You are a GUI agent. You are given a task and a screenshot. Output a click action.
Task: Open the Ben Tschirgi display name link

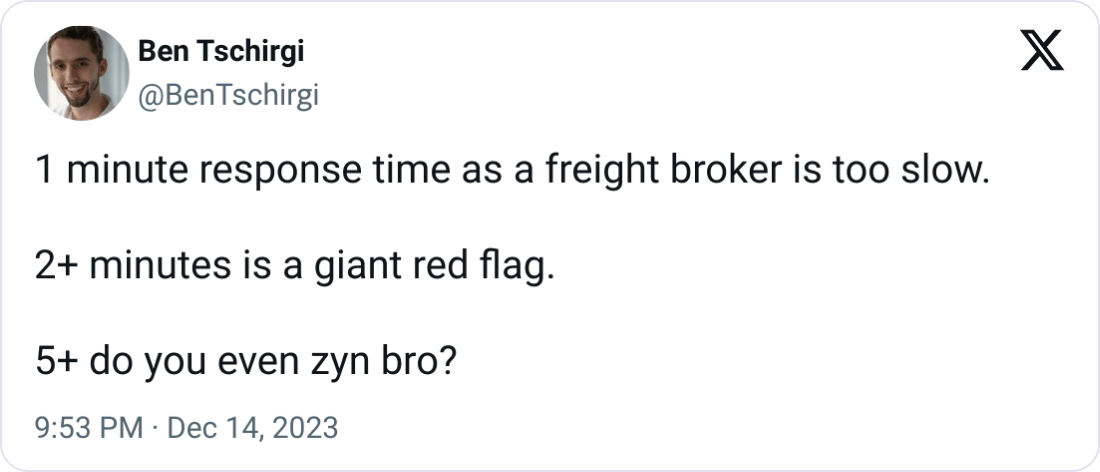click(221, 51)
